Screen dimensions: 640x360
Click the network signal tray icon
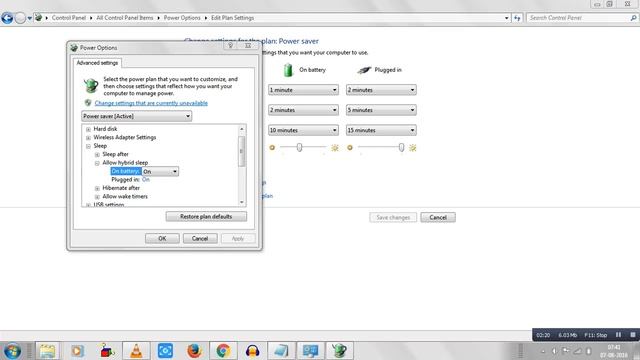[577, 351]
